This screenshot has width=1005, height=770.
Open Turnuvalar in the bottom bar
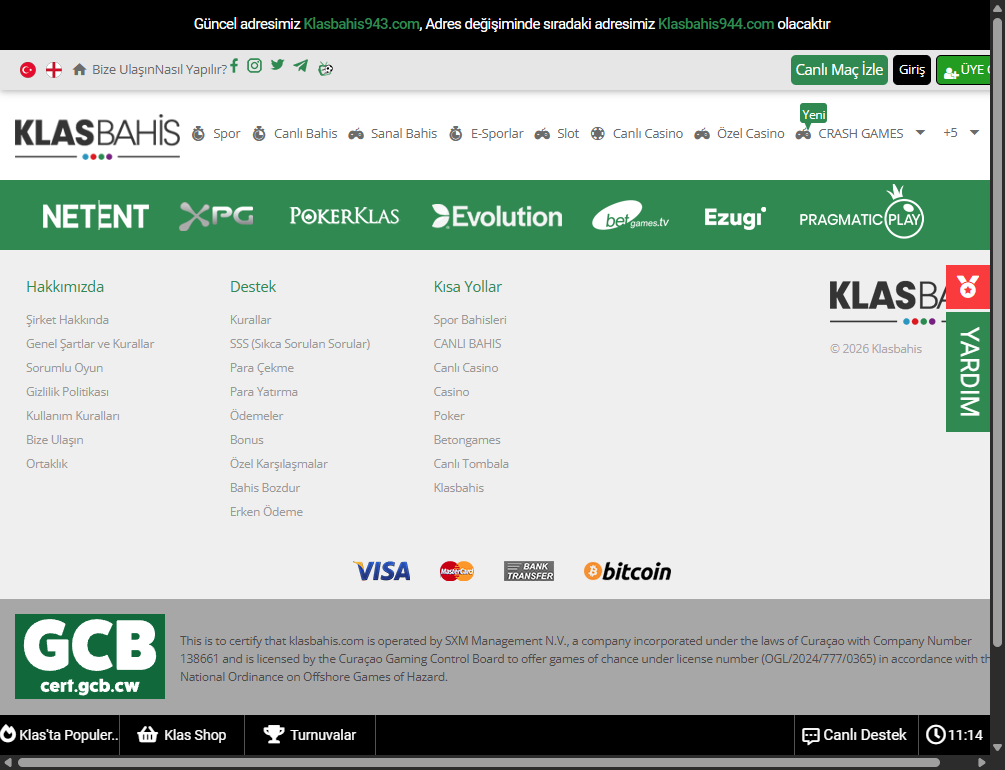[x=310, y=735]
